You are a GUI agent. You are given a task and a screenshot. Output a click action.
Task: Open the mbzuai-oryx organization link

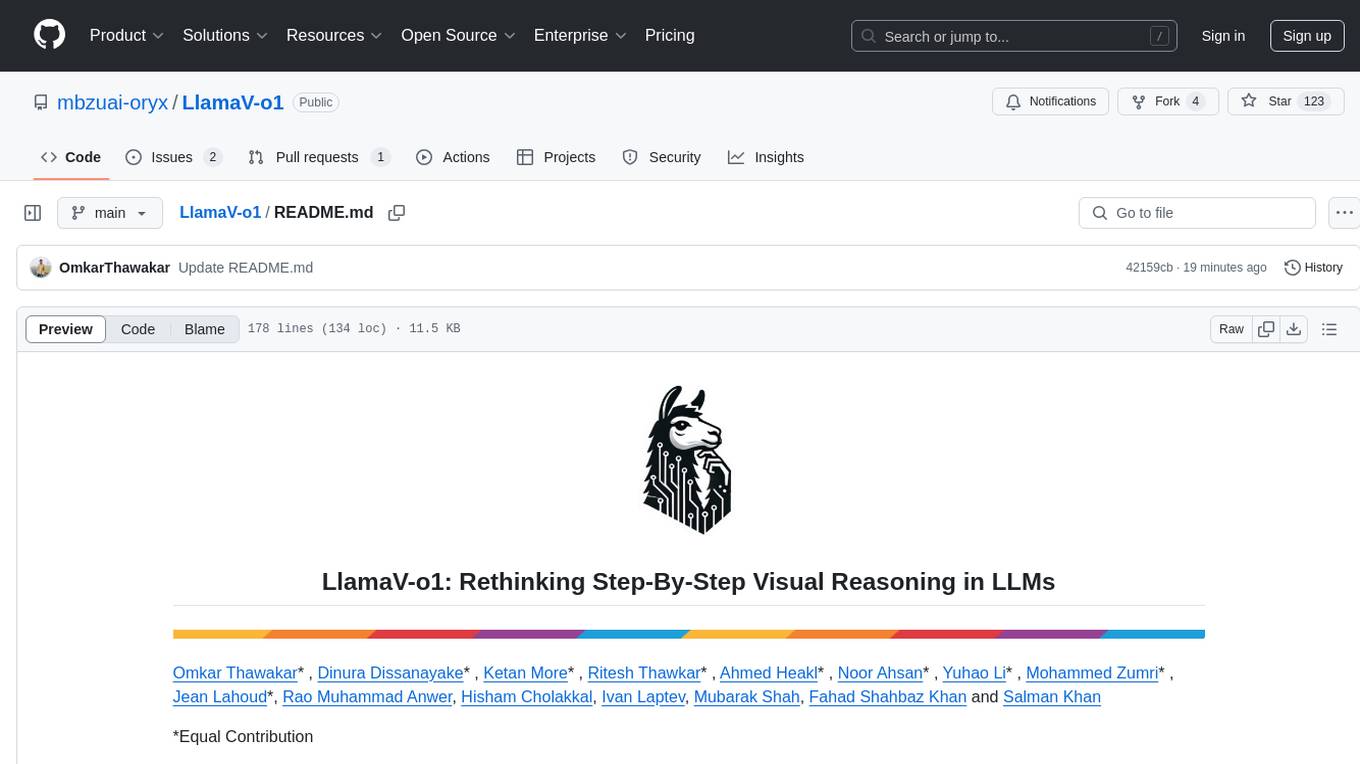113,102
